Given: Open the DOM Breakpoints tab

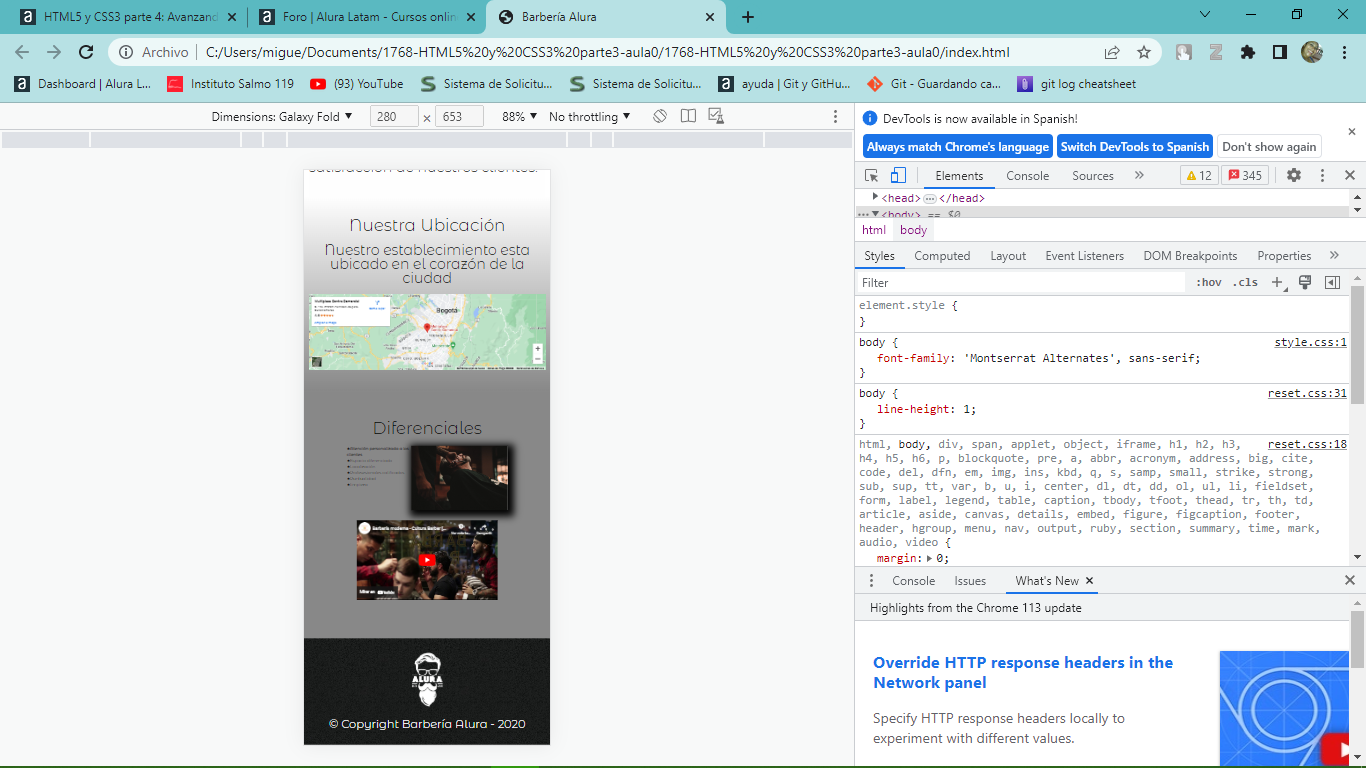Looking at the screenshot, I should click(x=1190, y=256).
